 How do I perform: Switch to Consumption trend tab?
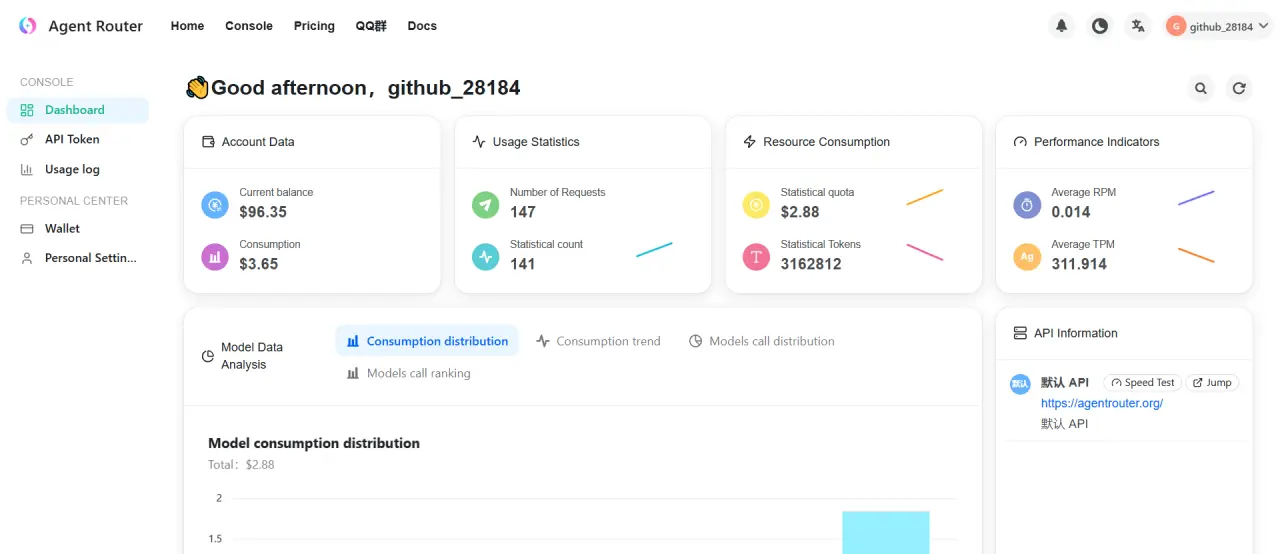[x=598, y=341]
